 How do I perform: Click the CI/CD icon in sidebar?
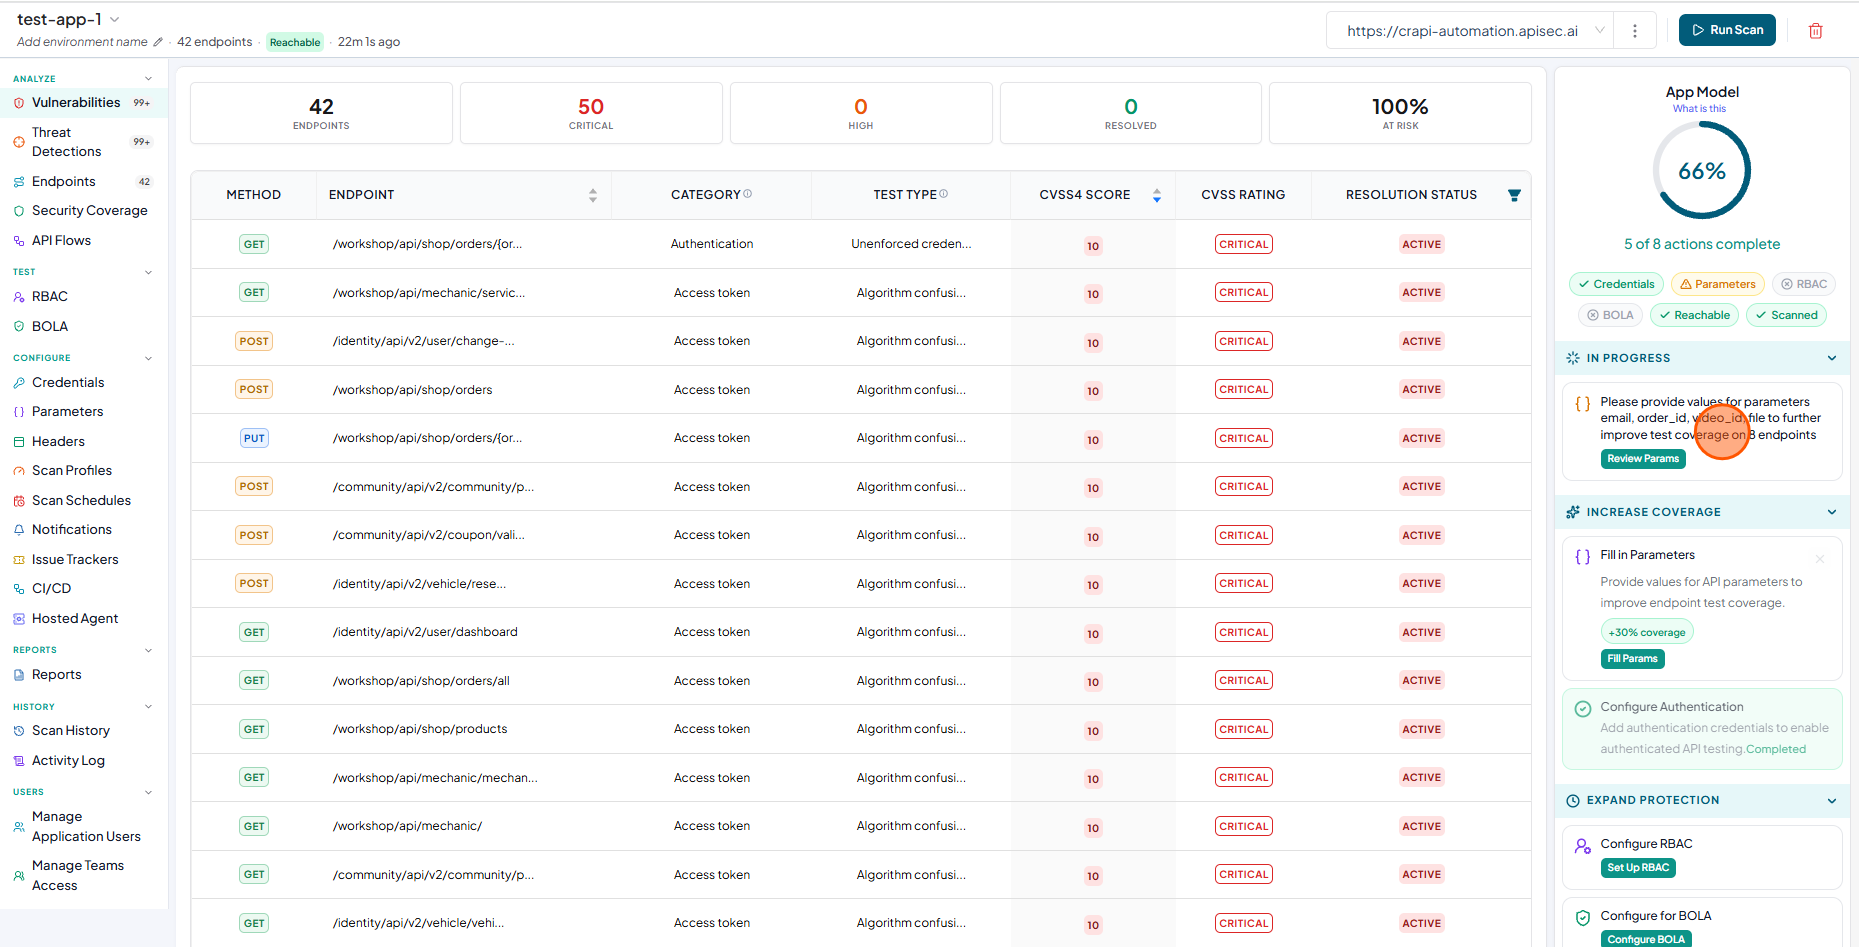tap(19, 589)
